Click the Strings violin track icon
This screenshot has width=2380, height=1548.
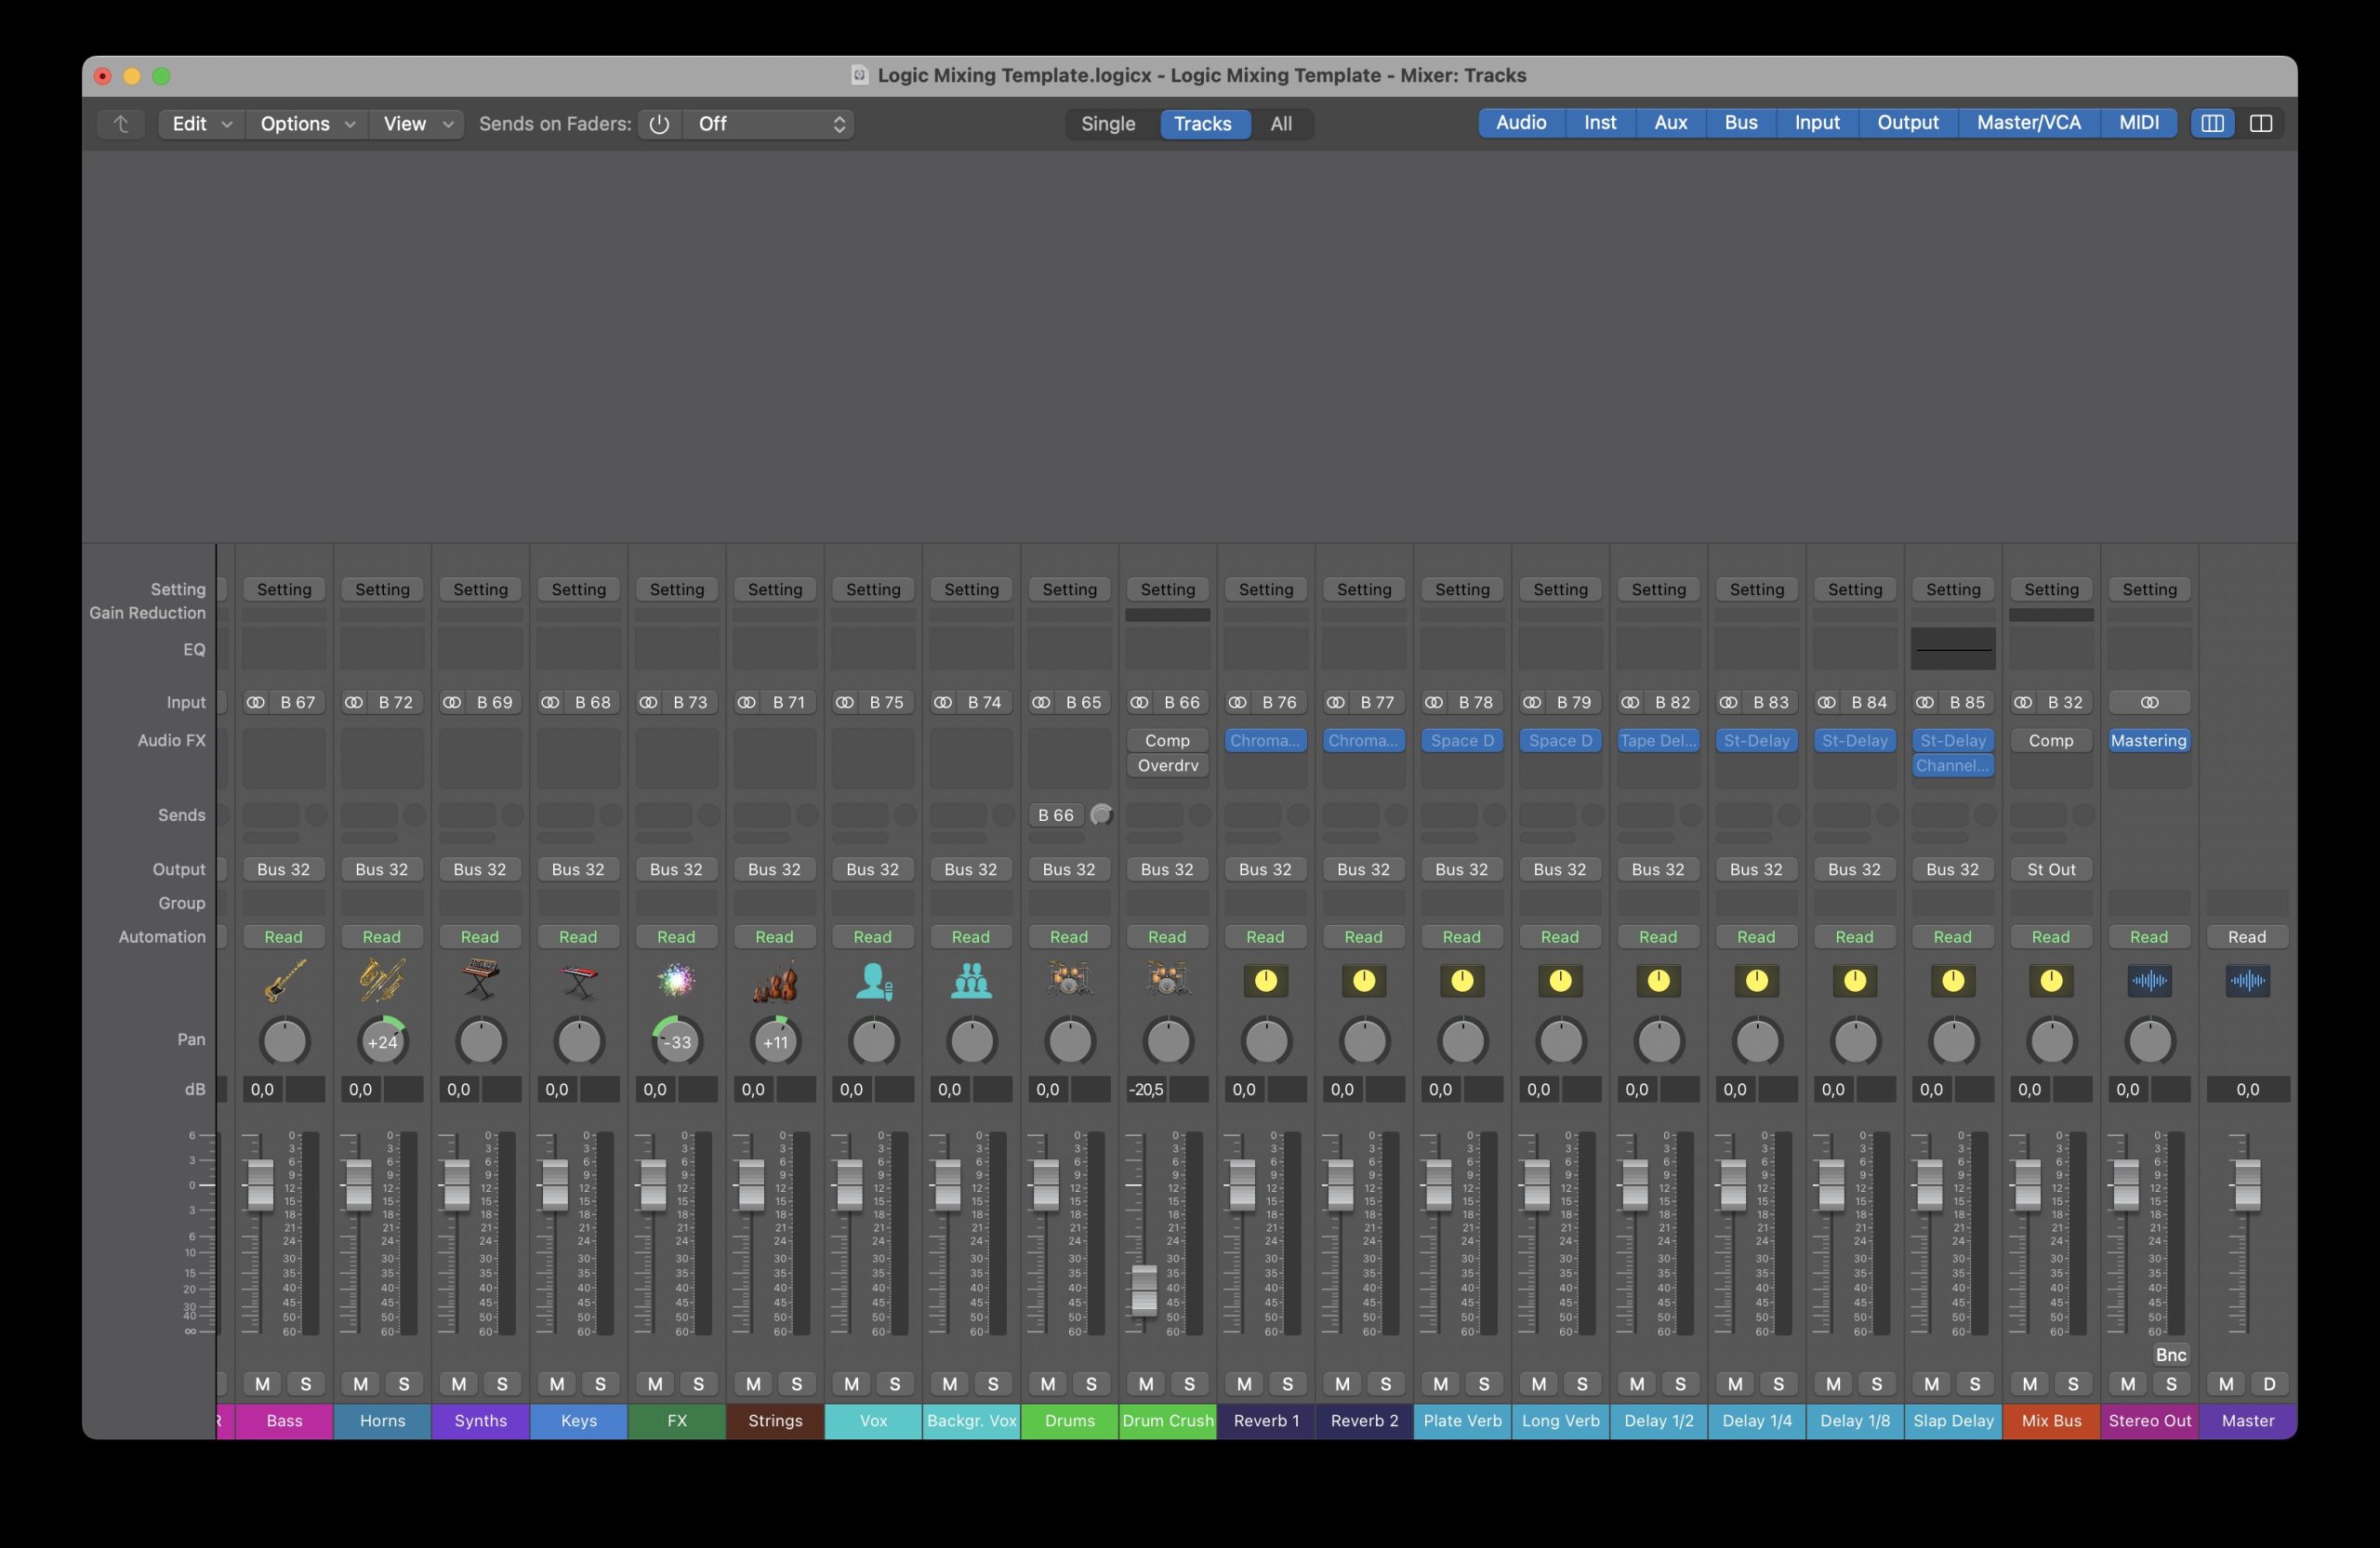775,980
